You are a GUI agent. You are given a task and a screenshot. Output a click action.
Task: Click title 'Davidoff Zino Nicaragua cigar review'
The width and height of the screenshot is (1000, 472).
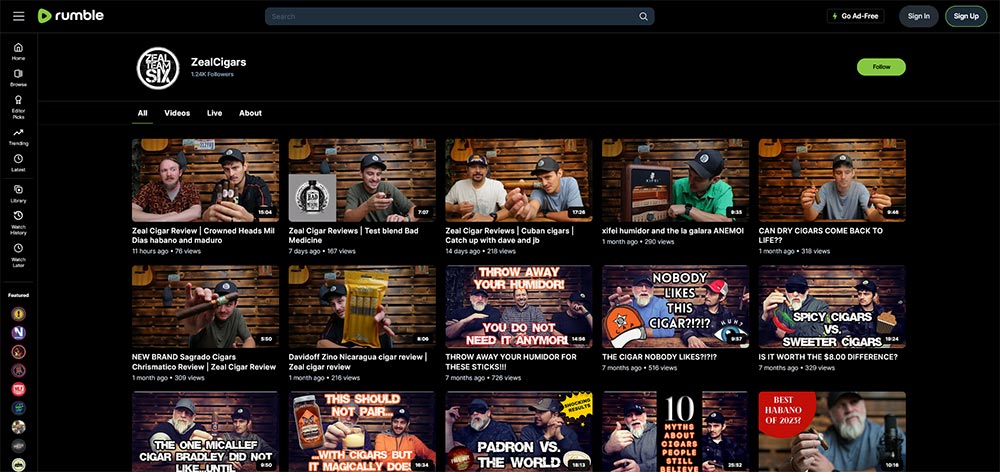(x=358, y=362)
